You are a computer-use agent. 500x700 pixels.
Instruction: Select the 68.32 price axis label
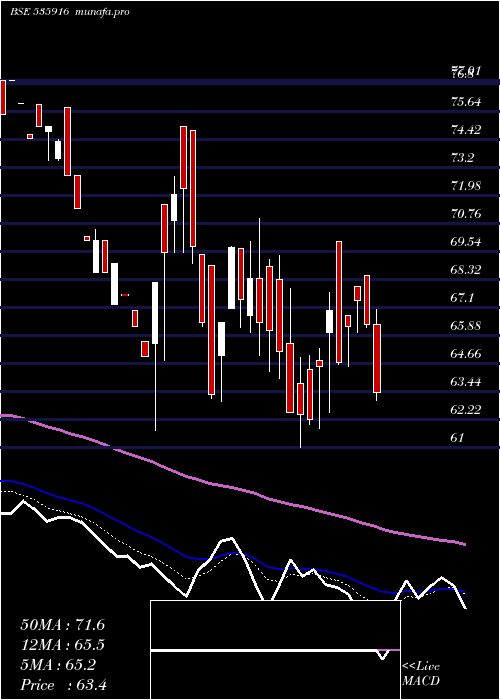466,270
